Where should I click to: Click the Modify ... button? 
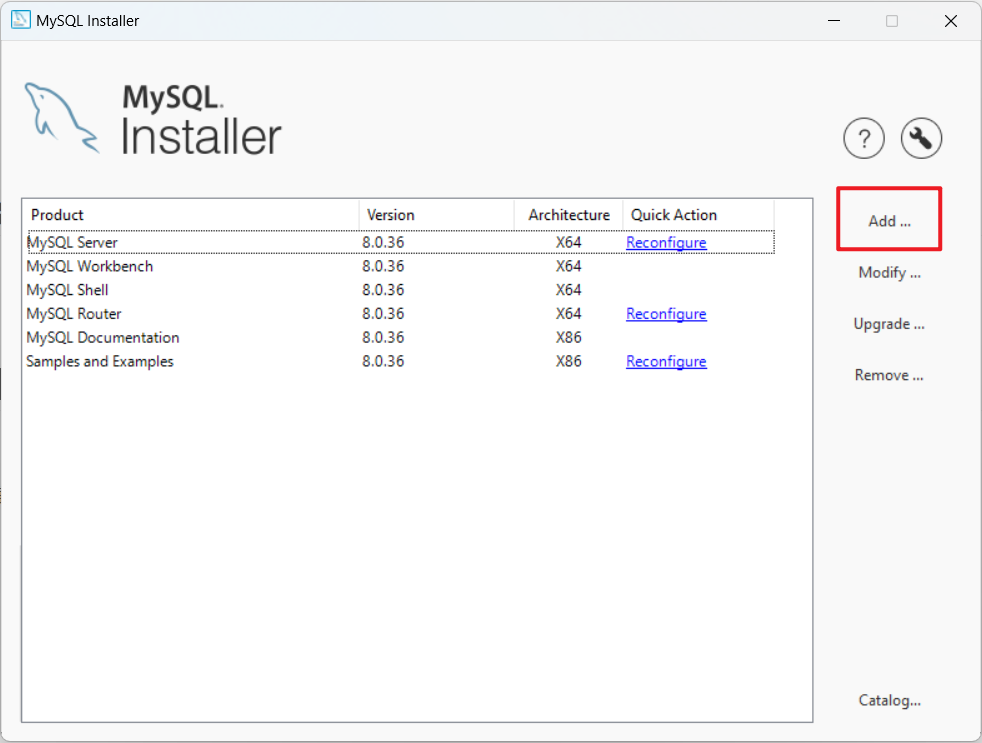point(889,273)
